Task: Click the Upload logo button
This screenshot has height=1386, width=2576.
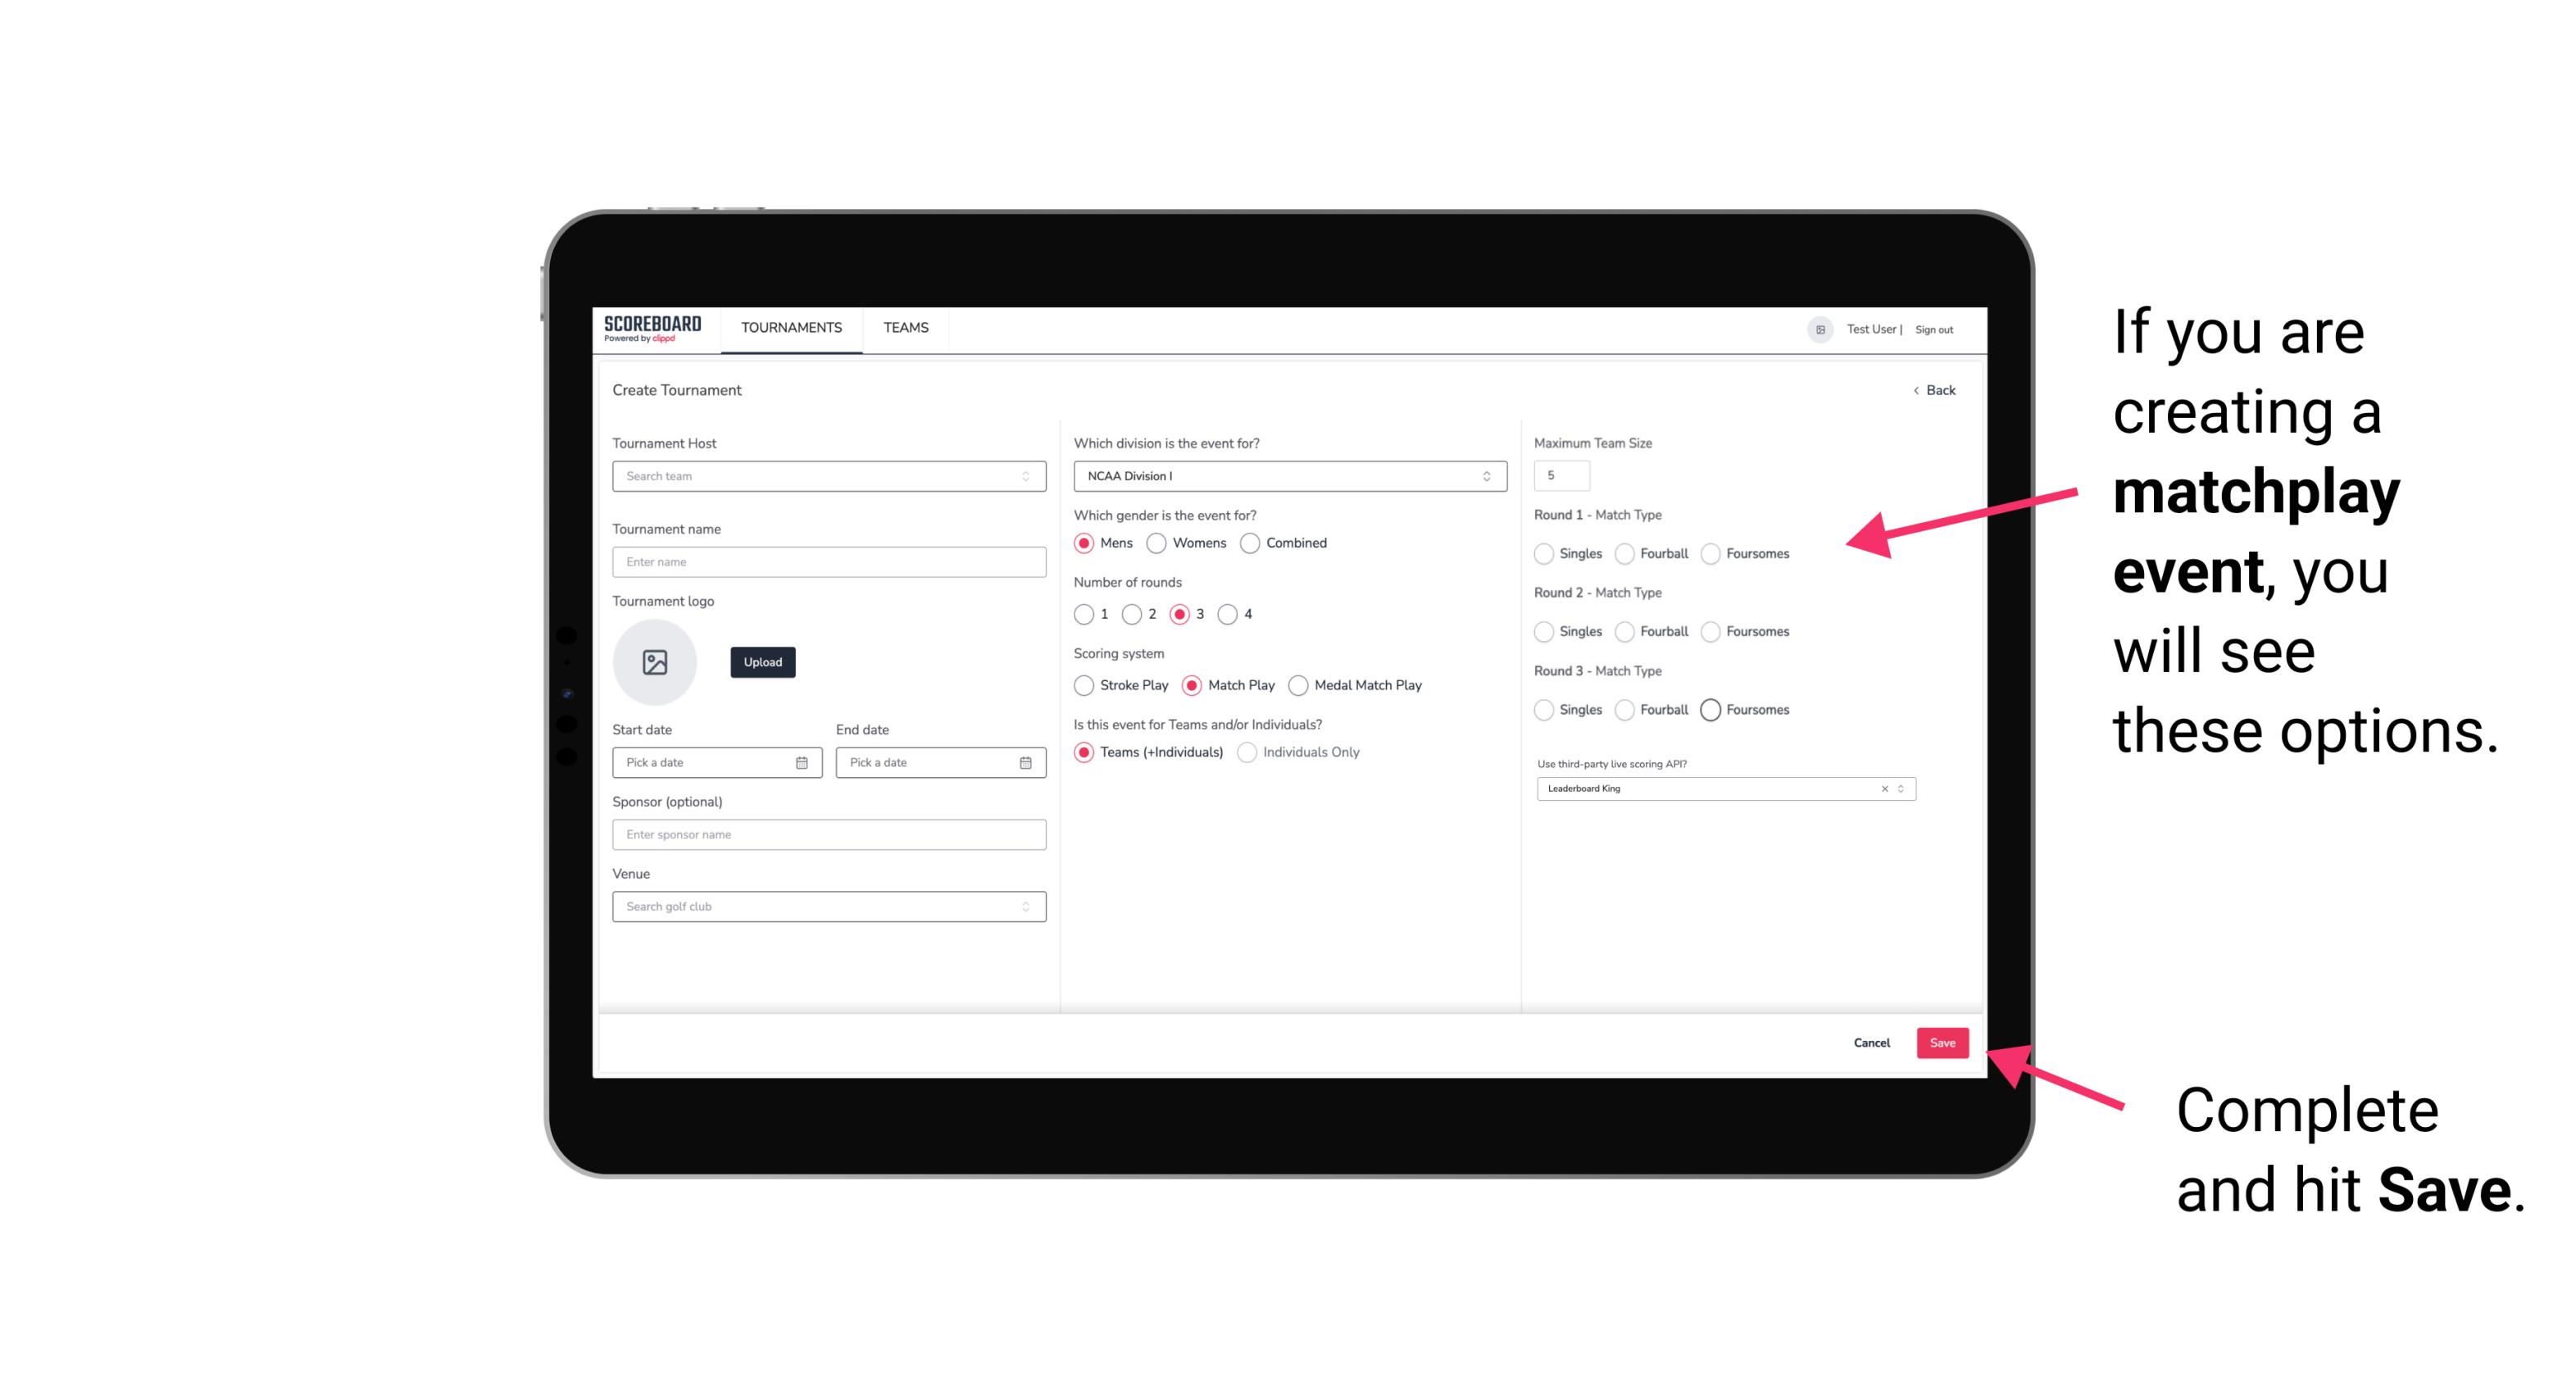Action: pyautogui.click(x=761, y=662)
